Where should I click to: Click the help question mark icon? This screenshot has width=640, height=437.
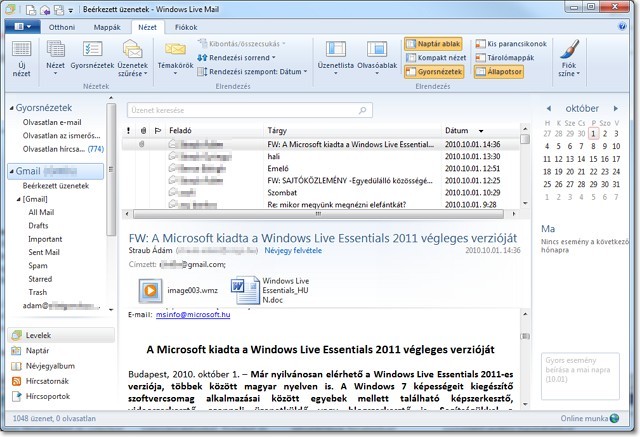pyautogui.click(x=622, y=27)
